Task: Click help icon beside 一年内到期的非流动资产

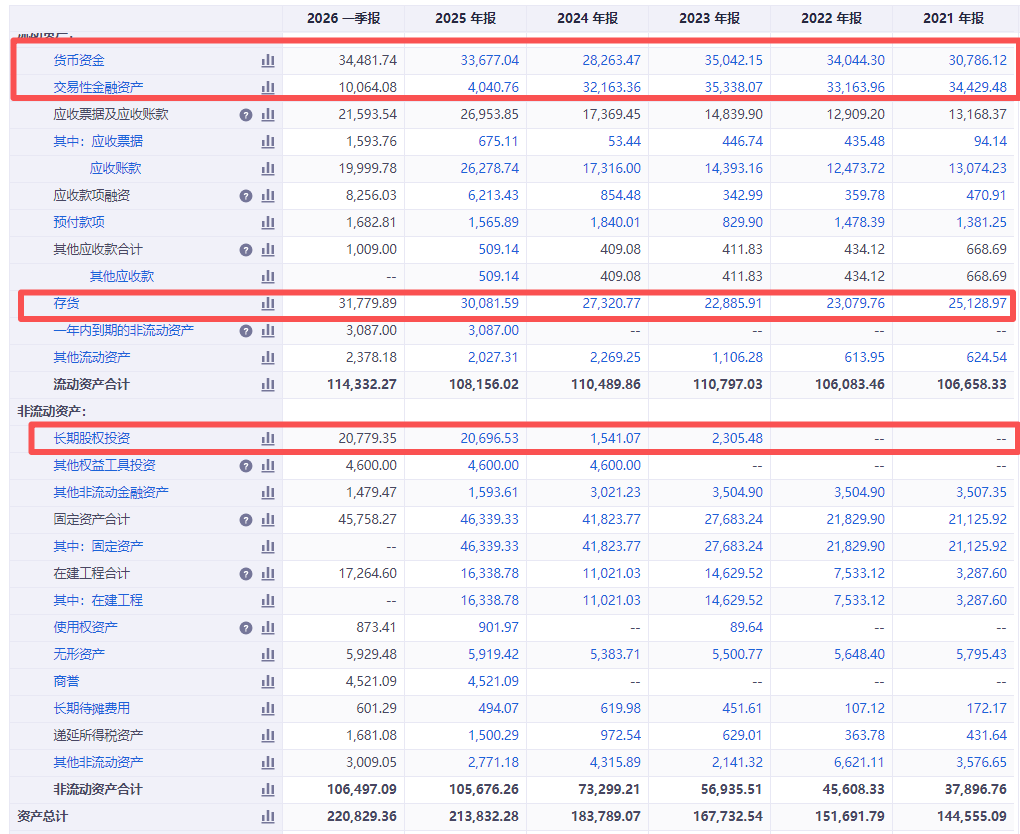Action: click(246, 331)
